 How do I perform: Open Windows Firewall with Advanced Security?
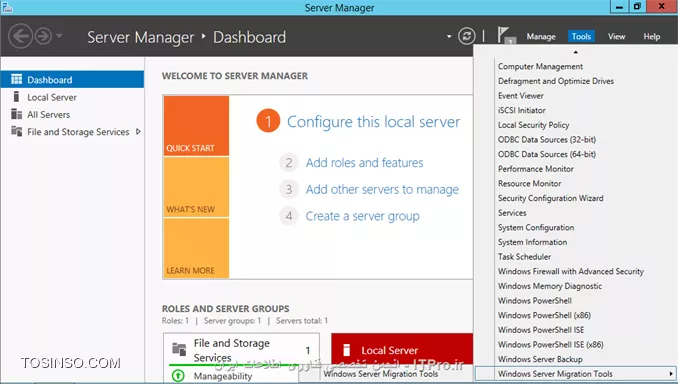(571, 272)
